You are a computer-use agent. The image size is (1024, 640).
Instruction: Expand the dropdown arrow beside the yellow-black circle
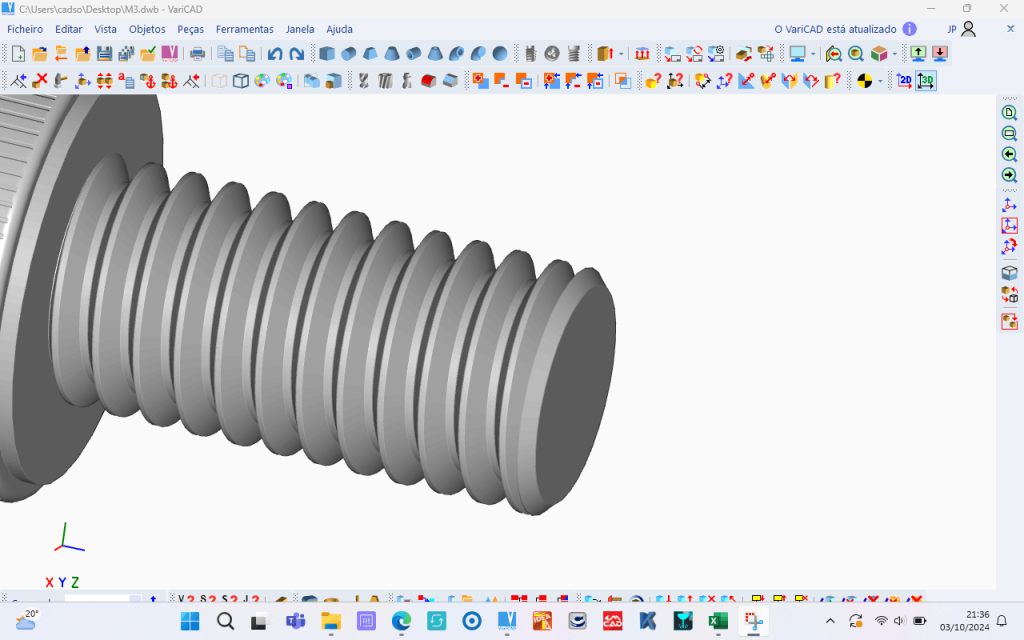pos(880,81)
